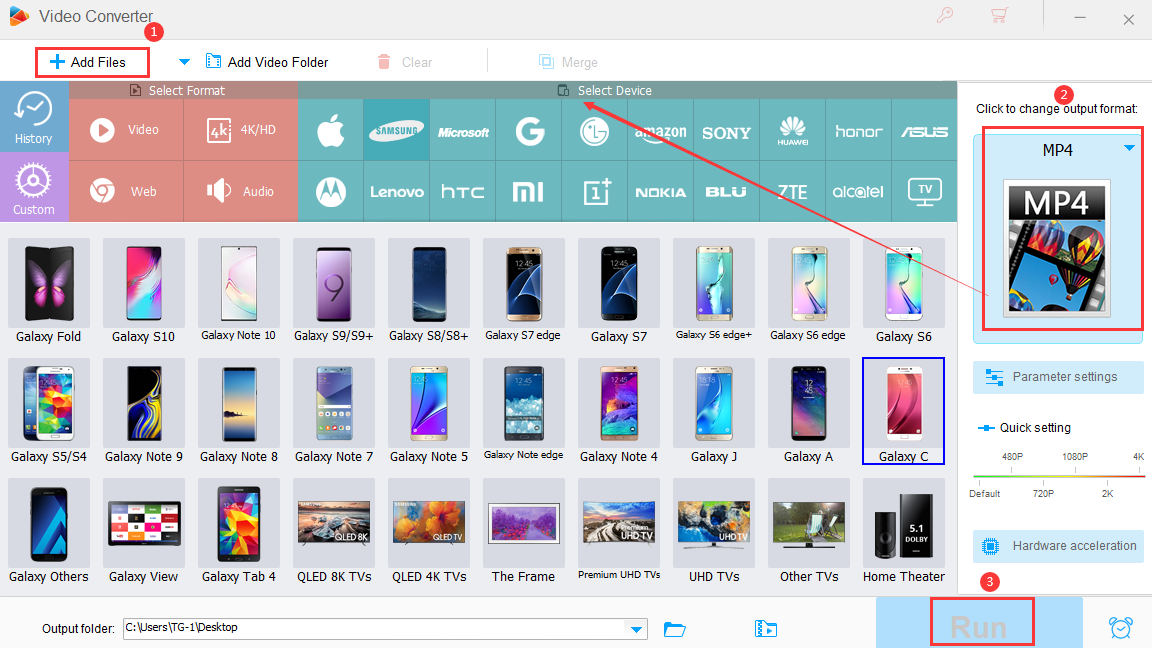Viewport: 1152px width, 648px height.
Task: Select the Video format category
Action: click(126, 130)
